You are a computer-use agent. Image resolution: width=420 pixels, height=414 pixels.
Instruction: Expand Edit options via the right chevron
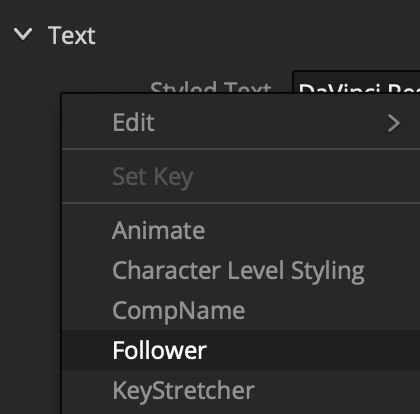click(x=394, y=124)
